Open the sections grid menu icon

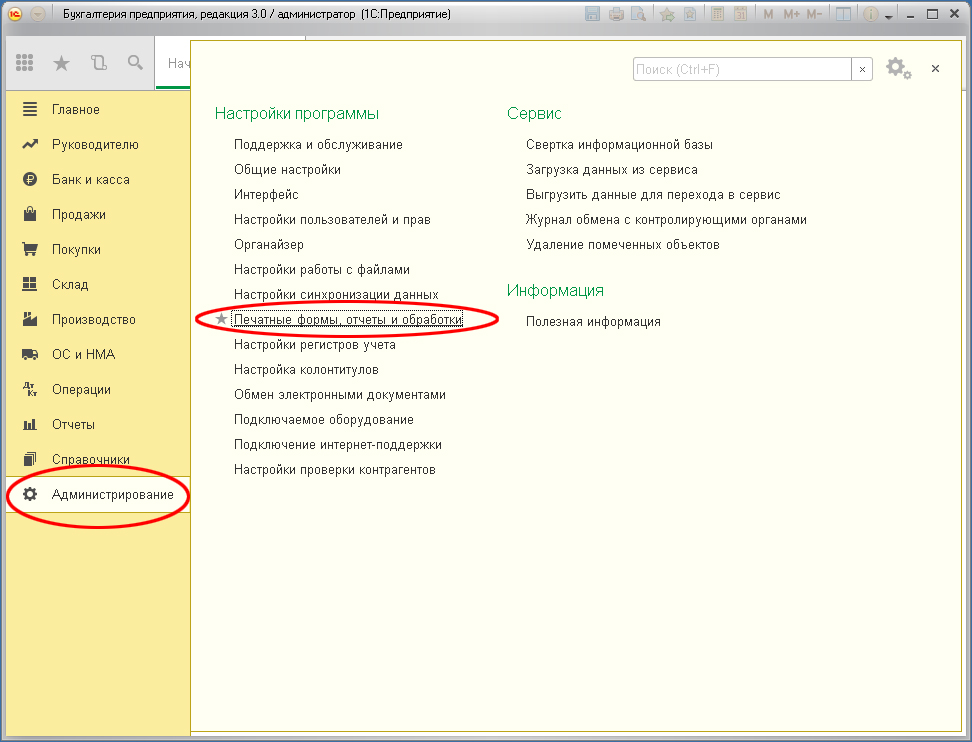click(x=24, y=62)
